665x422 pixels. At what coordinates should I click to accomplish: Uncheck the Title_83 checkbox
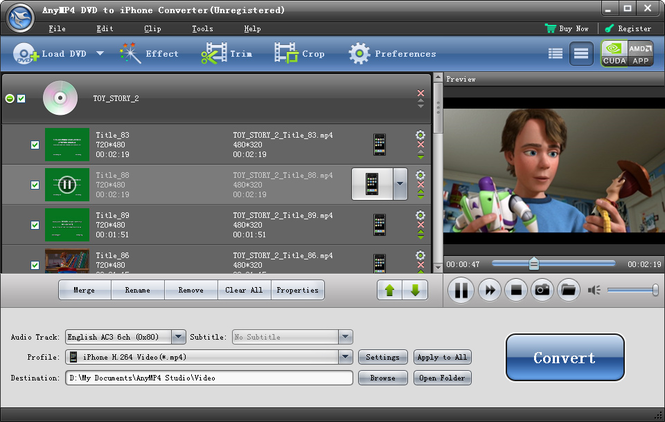click(x=35, y=145)
